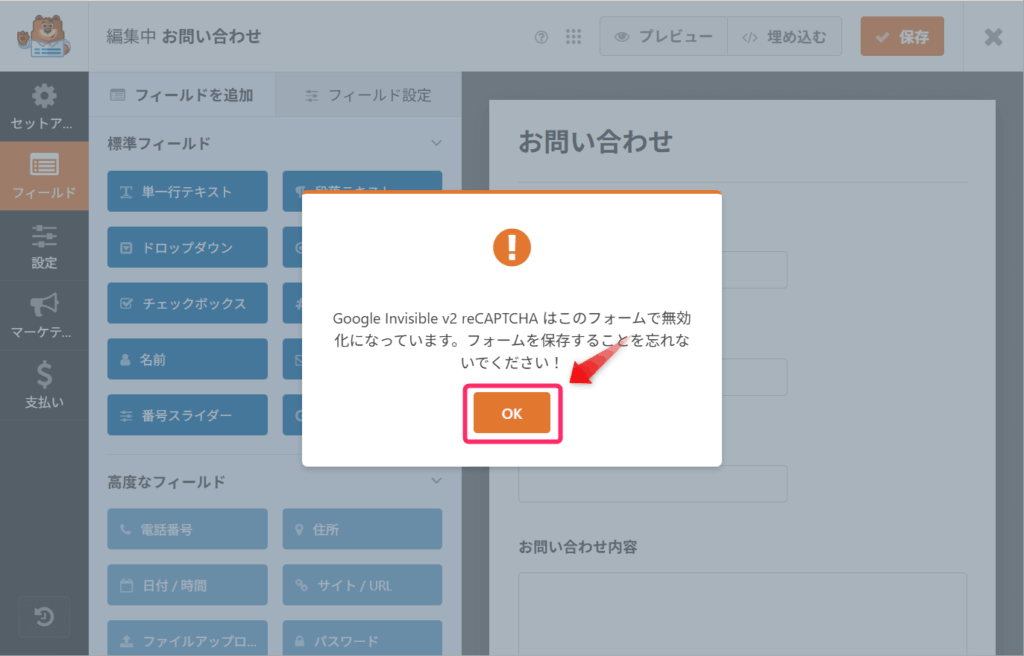Add a ファイルアップロード field
Viewport: 1024px width, 656px height.
[187, 638]
